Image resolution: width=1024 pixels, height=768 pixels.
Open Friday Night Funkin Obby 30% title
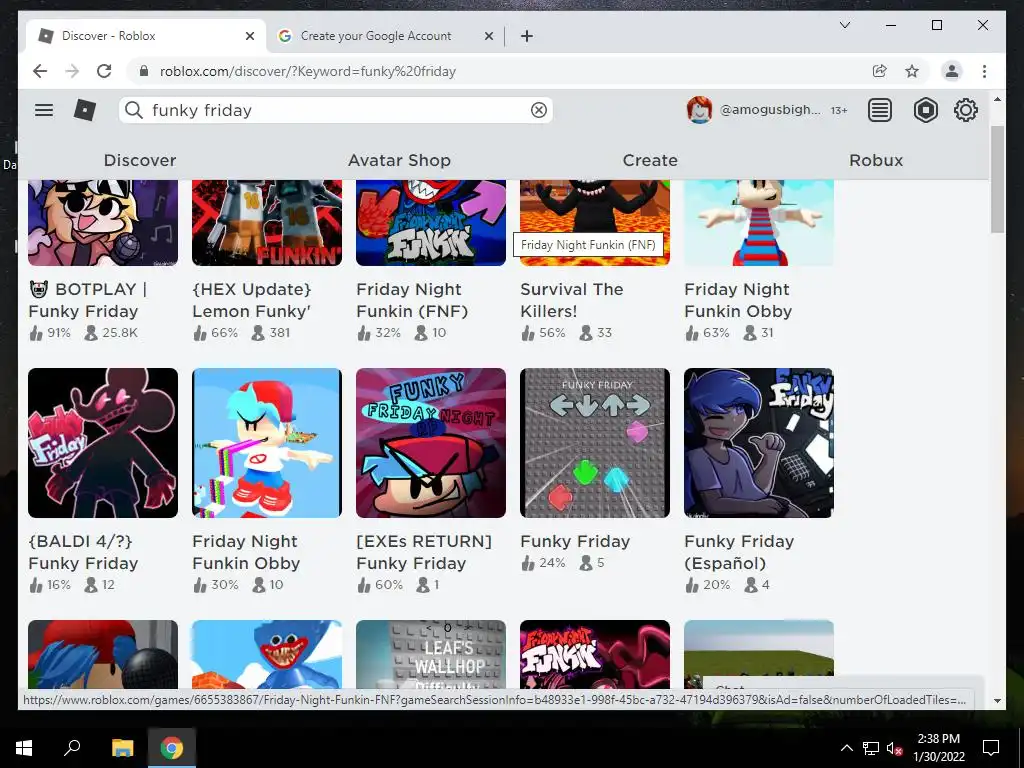(x=246, y=552)
